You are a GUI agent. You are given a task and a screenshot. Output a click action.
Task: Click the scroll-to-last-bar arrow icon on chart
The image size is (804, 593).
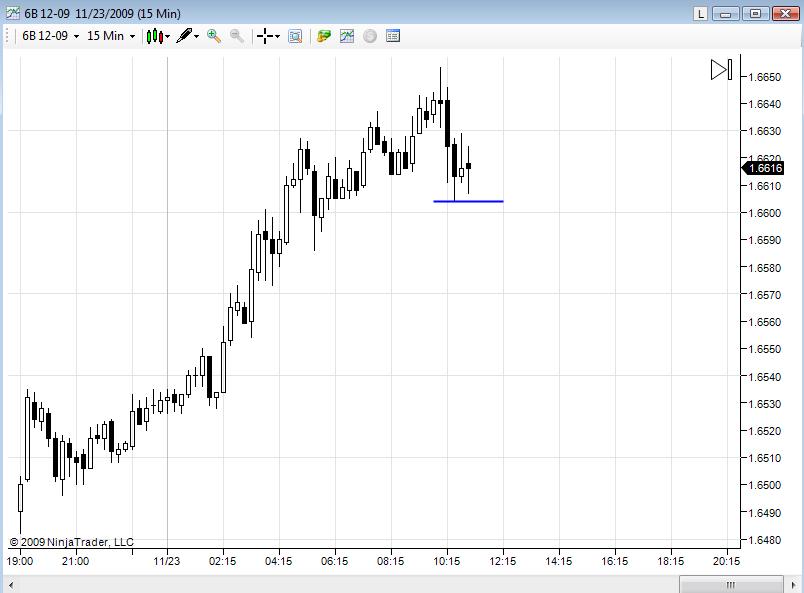point(721,70)
